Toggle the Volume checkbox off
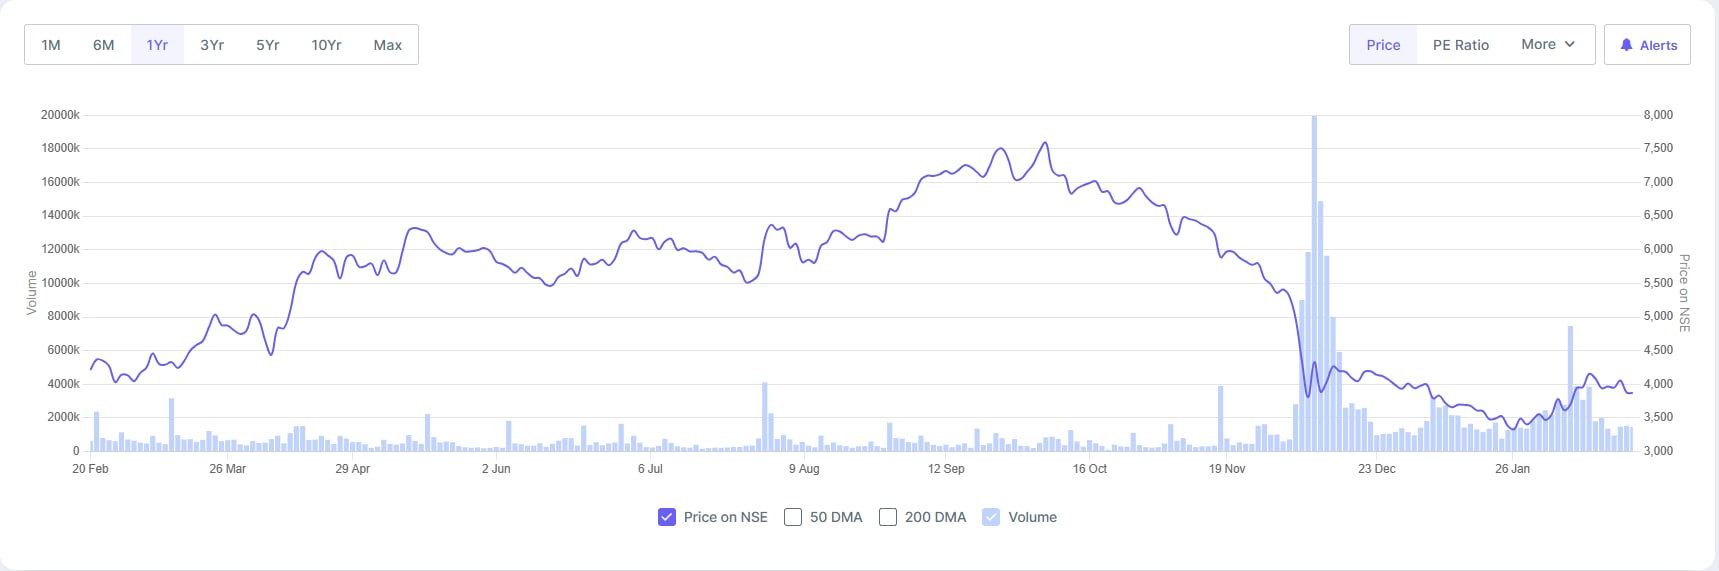This screenshot has width=1719, height=571. (x=991, y=517)
